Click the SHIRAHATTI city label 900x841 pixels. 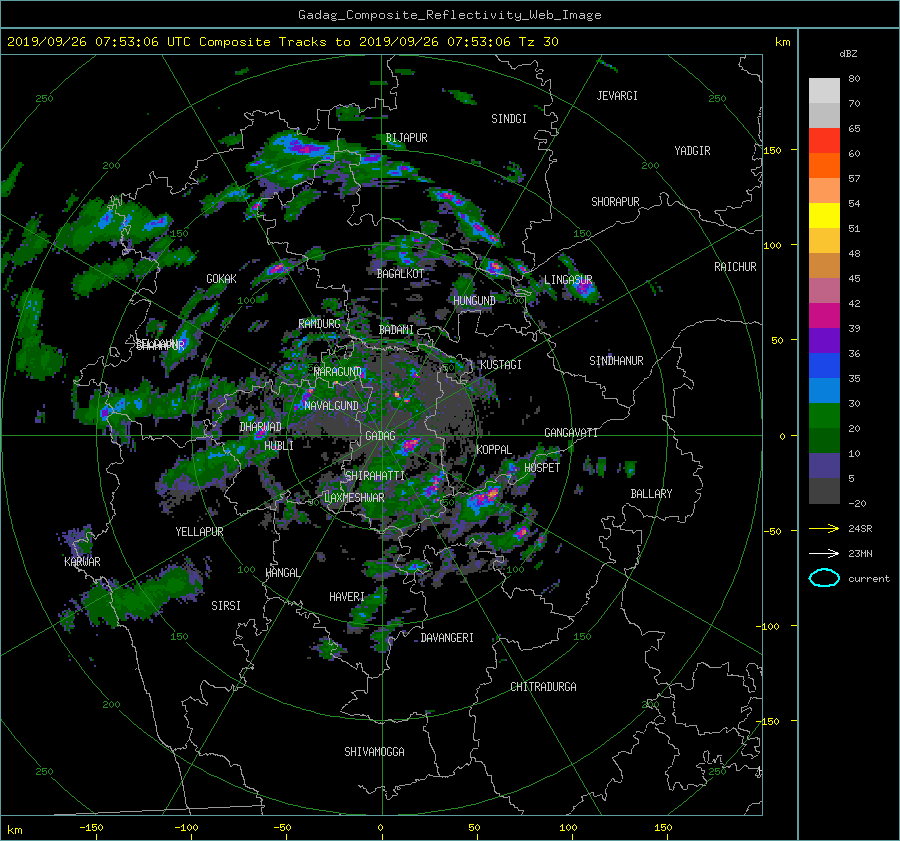click(x=375, y=476)
